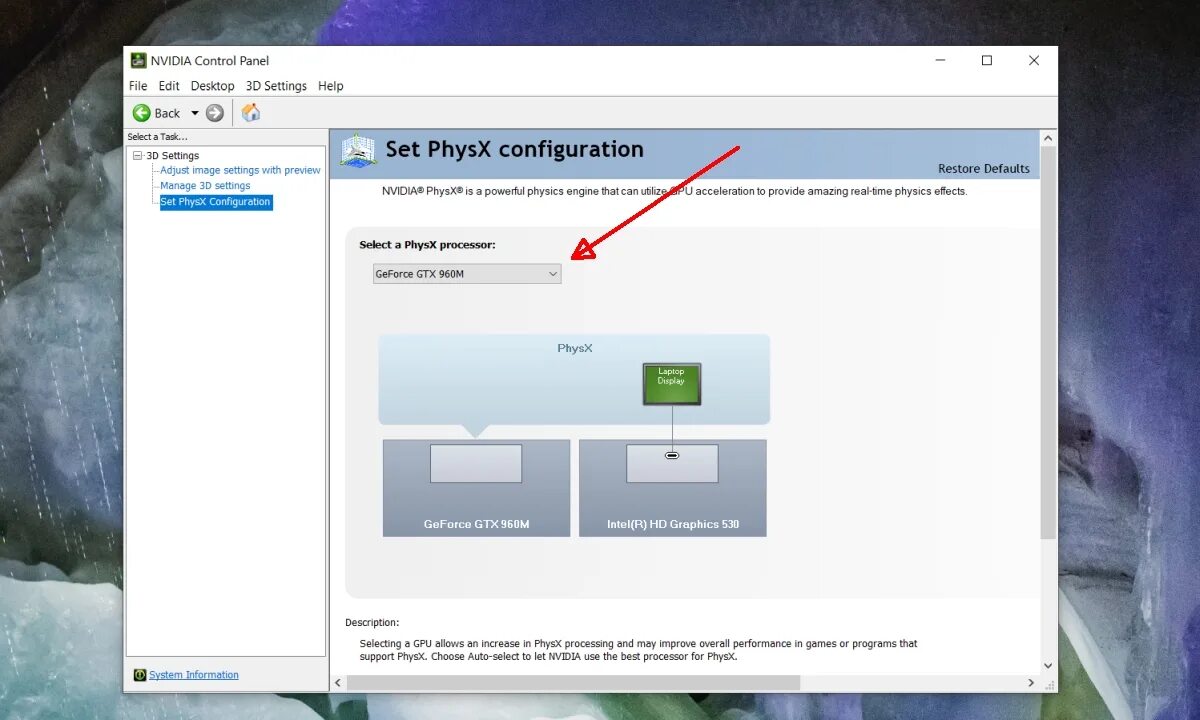Click the Intel(R) HD Graphics 530 box
The height and width of the screenshot is (720, 1200).
click(673, 488)
